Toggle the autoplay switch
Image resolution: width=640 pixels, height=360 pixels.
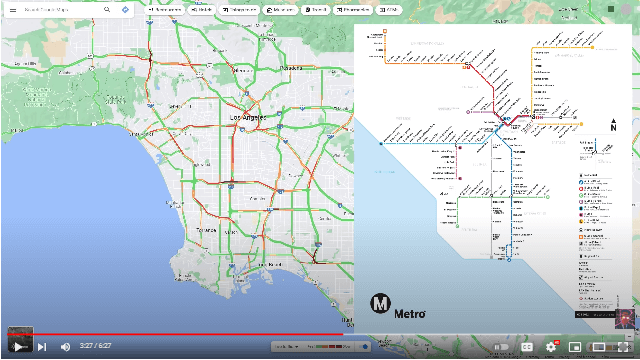pos(501,347)
